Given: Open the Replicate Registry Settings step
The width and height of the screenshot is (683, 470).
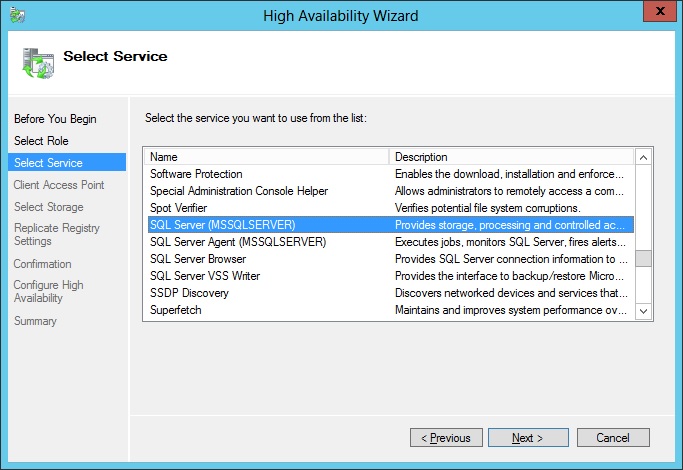Looking at the screenshot, I should 57,234.
